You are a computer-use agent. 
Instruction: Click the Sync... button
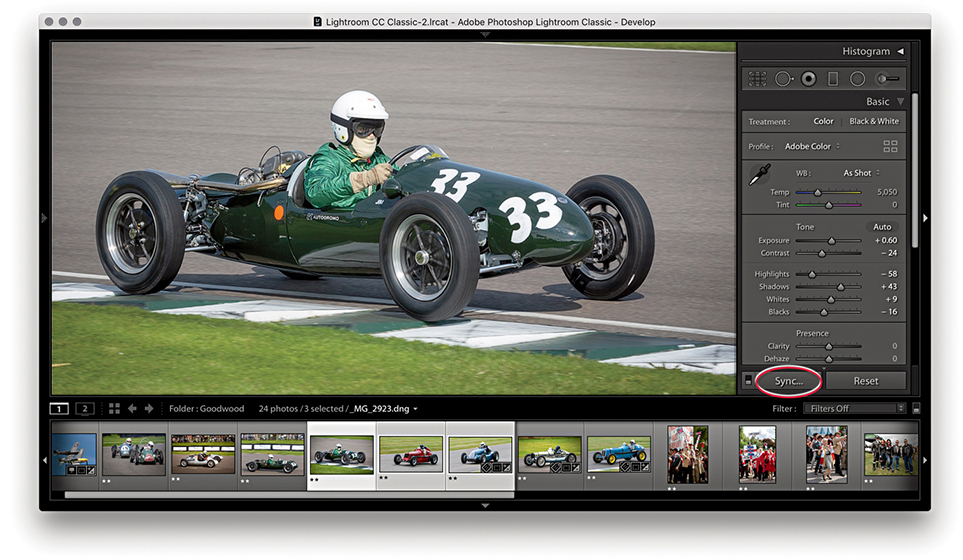pyautogui.click(x=789, y=381)
